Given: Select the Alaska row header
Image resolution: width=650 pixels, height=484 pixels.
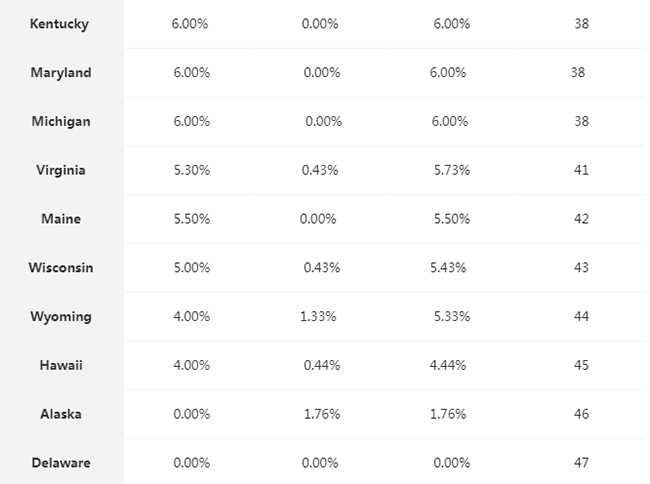Looking at the screenshot, I should click(x=61, y=414).
